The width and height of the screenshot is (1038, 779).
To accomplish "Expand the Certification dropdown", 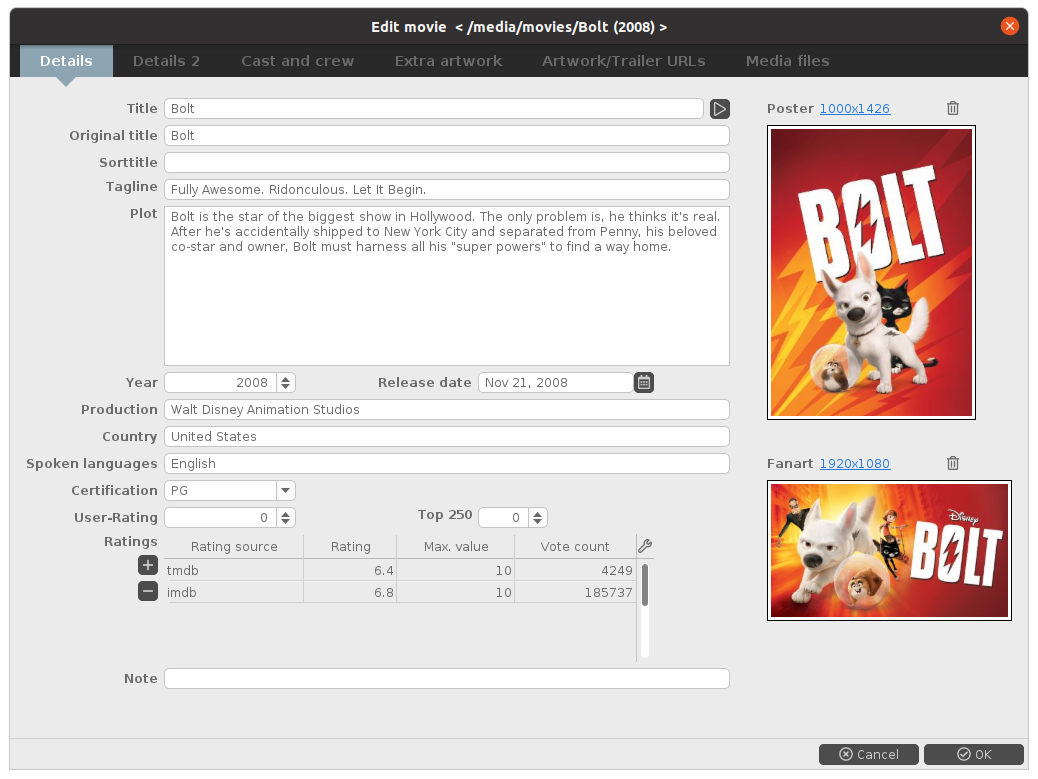I will (x=285, y=490).
